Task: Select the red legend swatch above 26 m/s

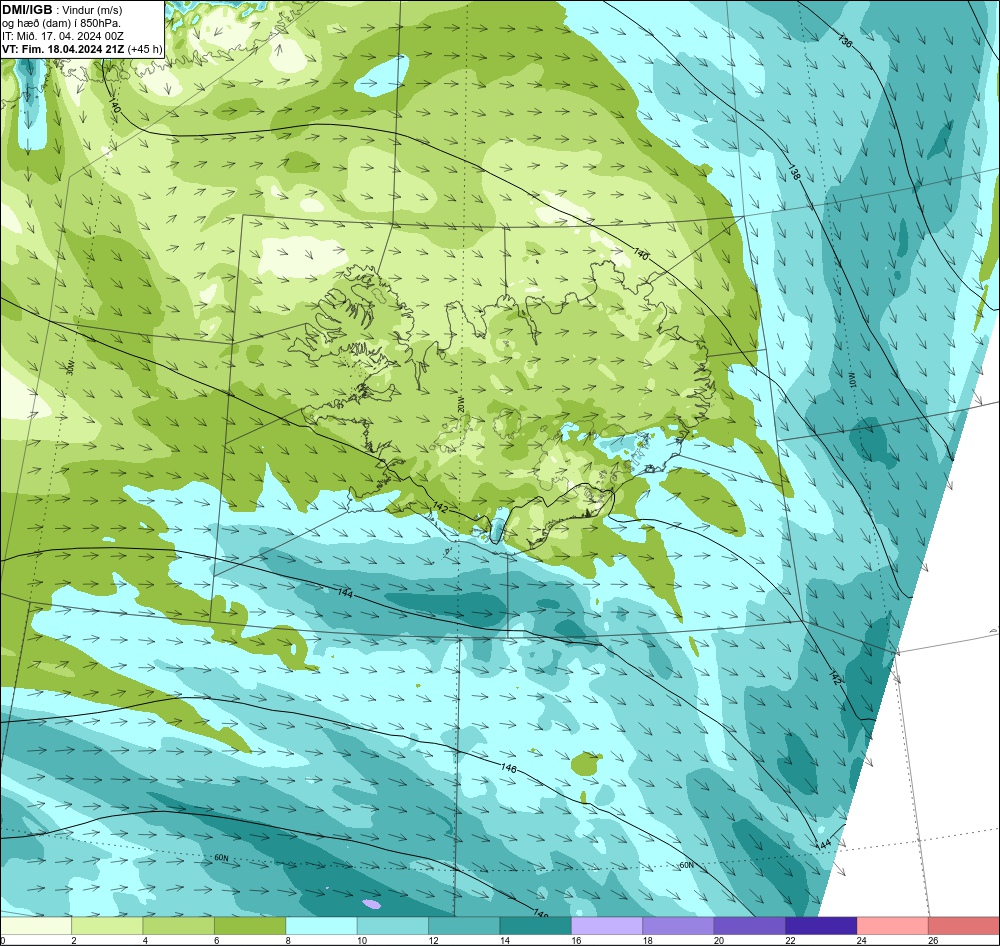Action: [x=964, y=926]
